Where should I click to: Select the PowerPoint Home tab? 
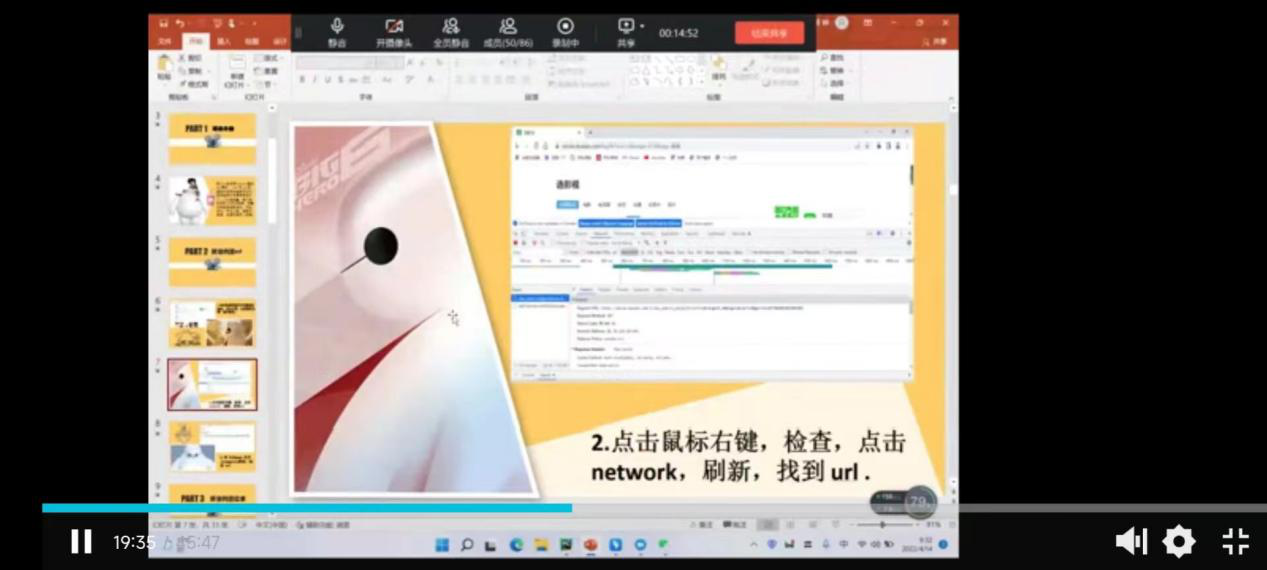click(x=195, y=42)
